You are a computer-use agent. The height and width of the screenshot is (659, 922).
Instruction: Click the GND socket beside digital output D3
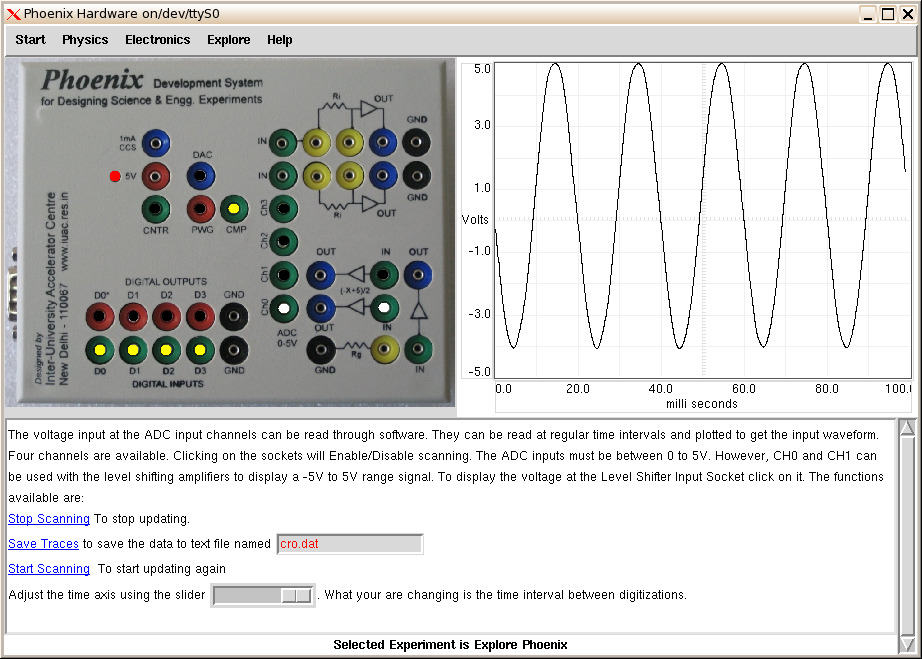click(x=234, y=317)
